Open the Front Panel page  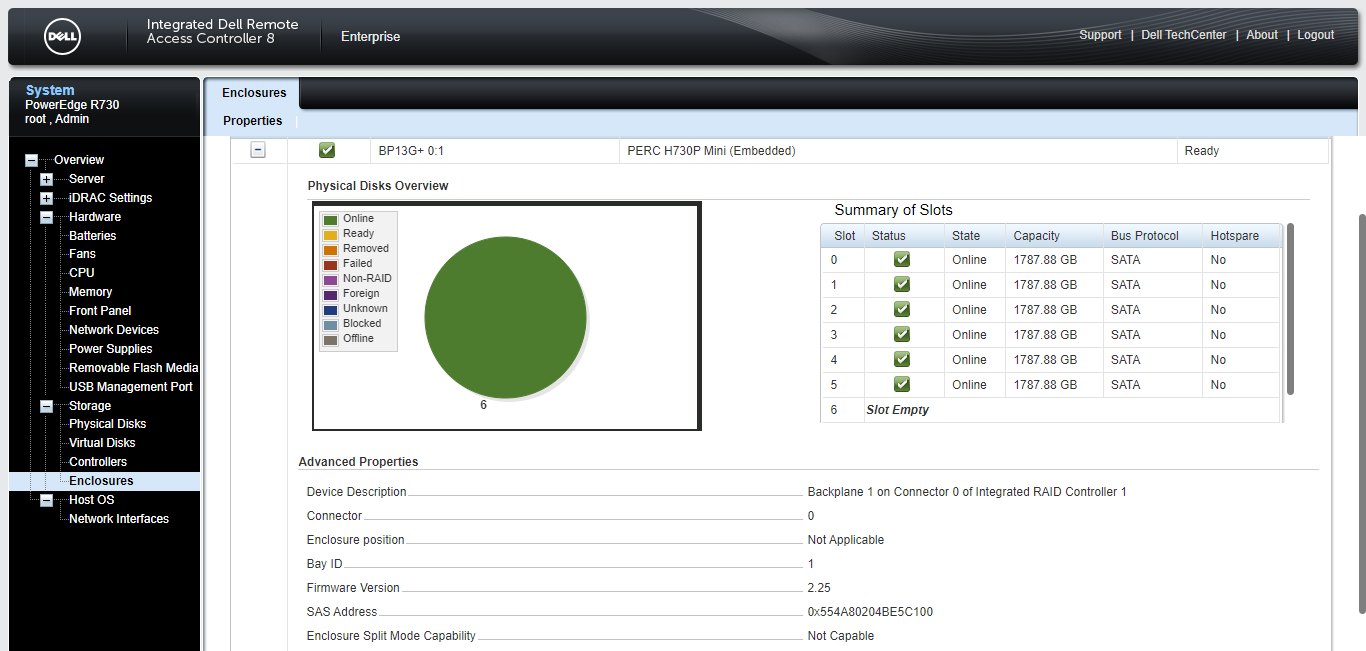[x=100, y=311]
